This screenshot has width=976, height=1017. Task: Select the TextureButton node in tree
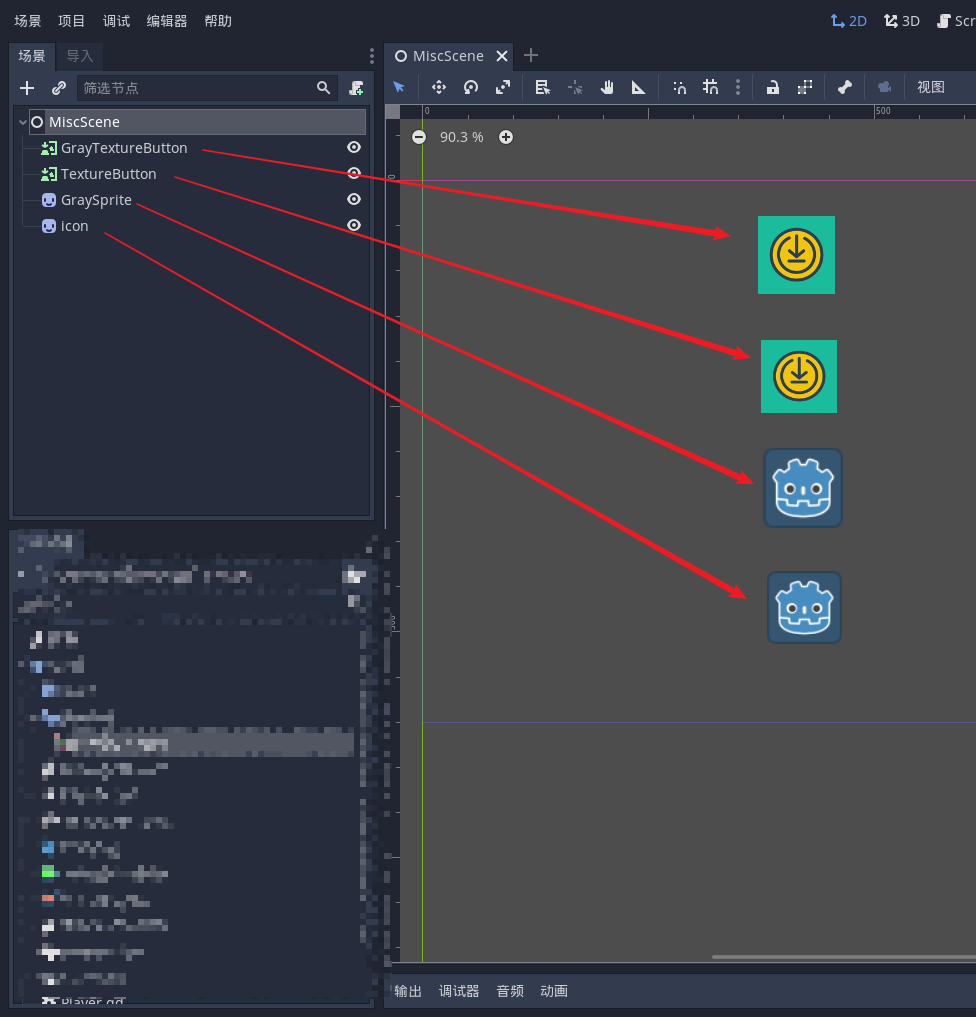108,174
